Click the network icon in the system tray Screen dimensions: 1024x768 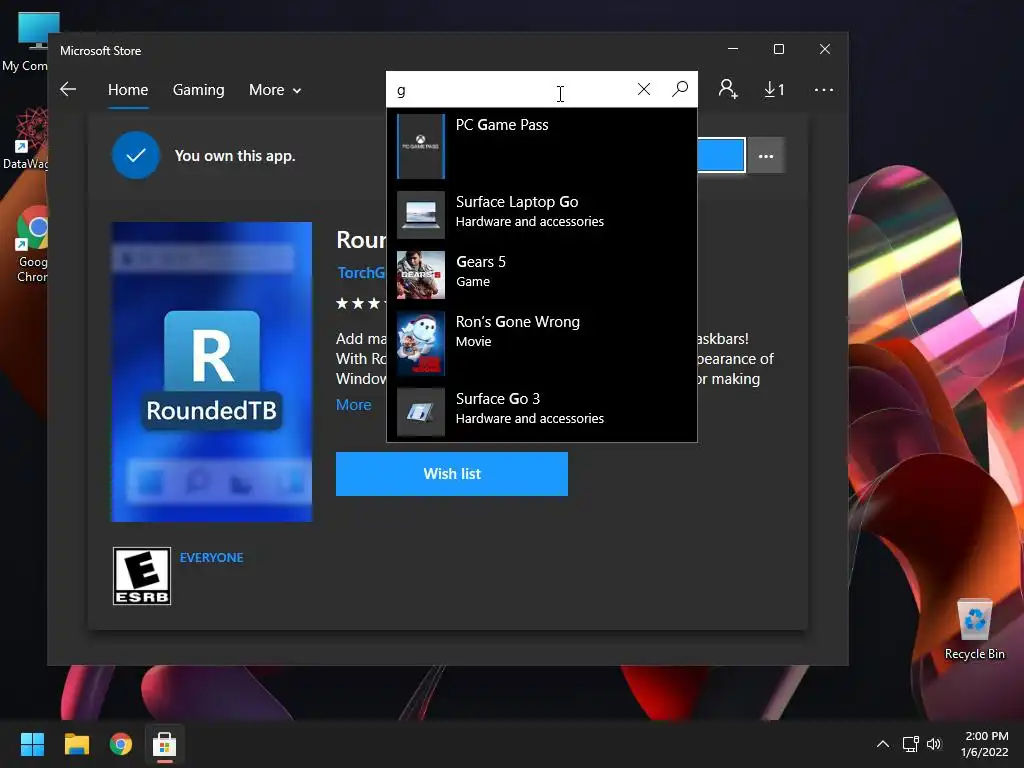pyautogui.click(x=910, y=744)
